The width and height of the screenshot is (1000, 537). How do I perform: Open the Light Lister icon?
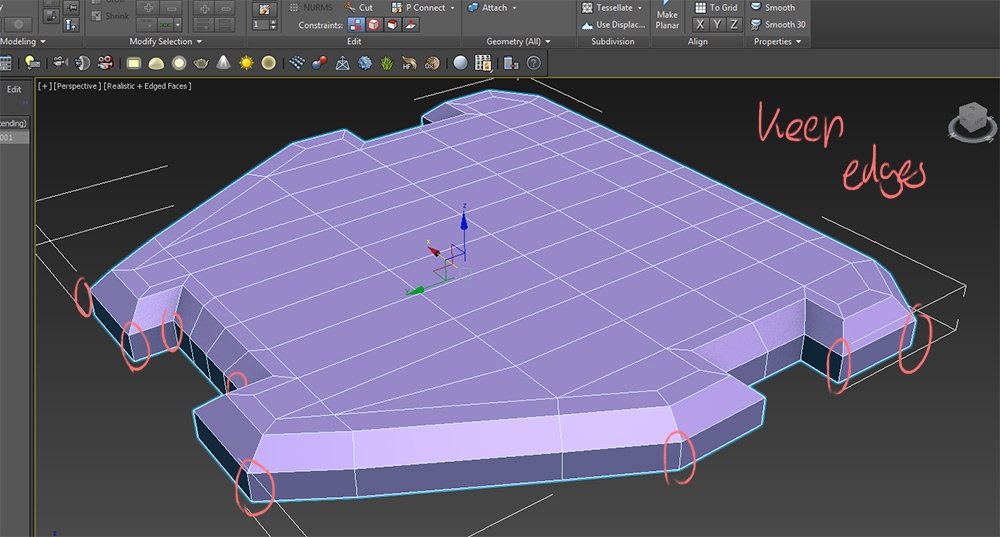32,63
